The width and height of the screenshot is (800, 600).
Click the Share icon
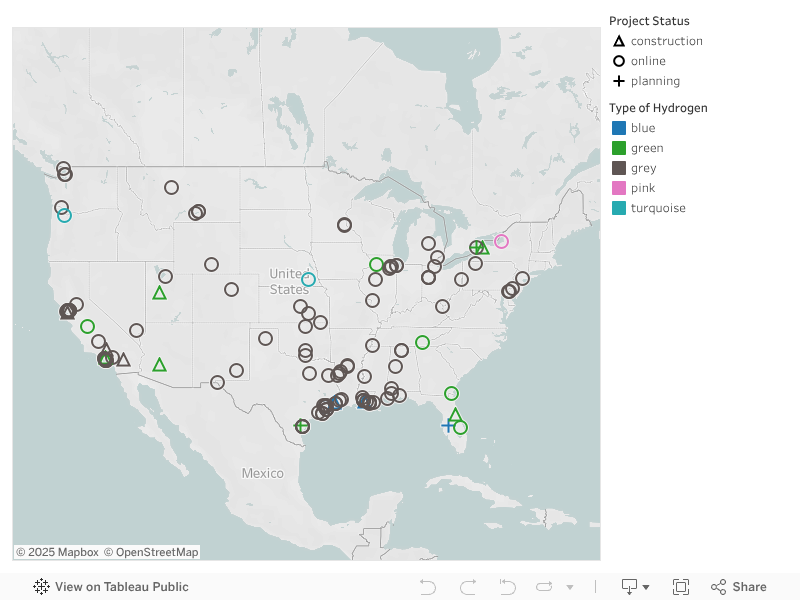(718, 587)
